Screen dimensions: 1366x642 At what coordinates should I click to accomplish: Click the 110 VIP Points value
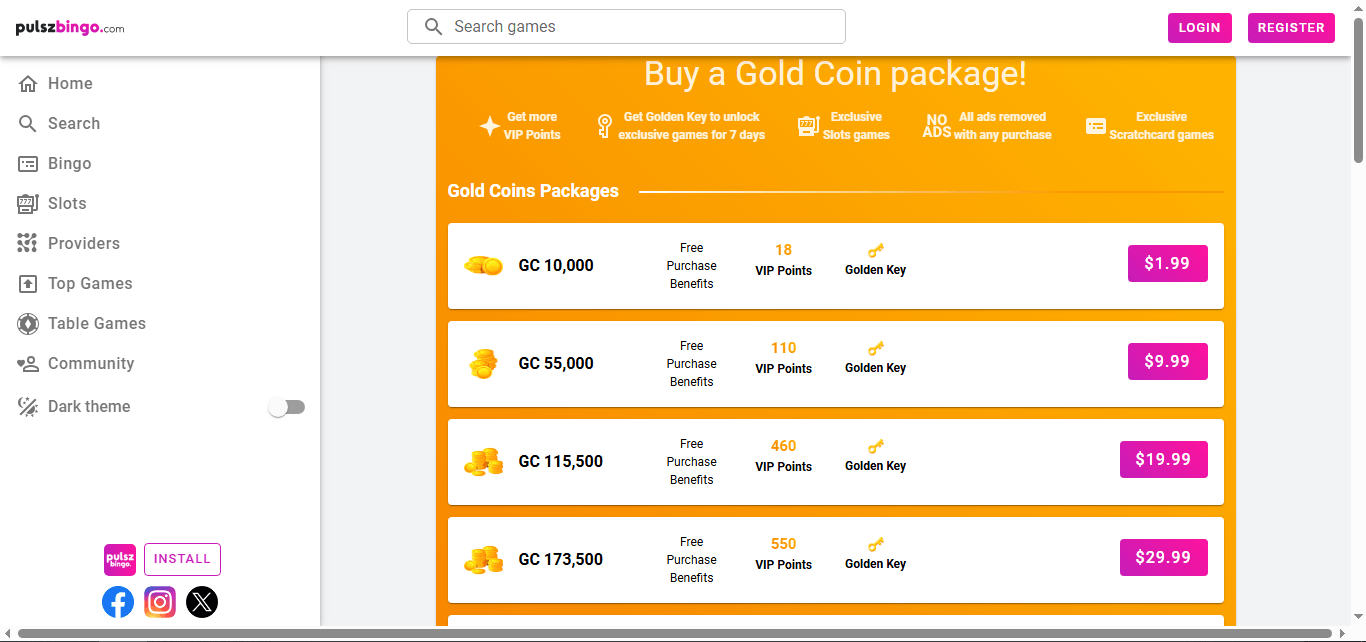click(783, 348)
